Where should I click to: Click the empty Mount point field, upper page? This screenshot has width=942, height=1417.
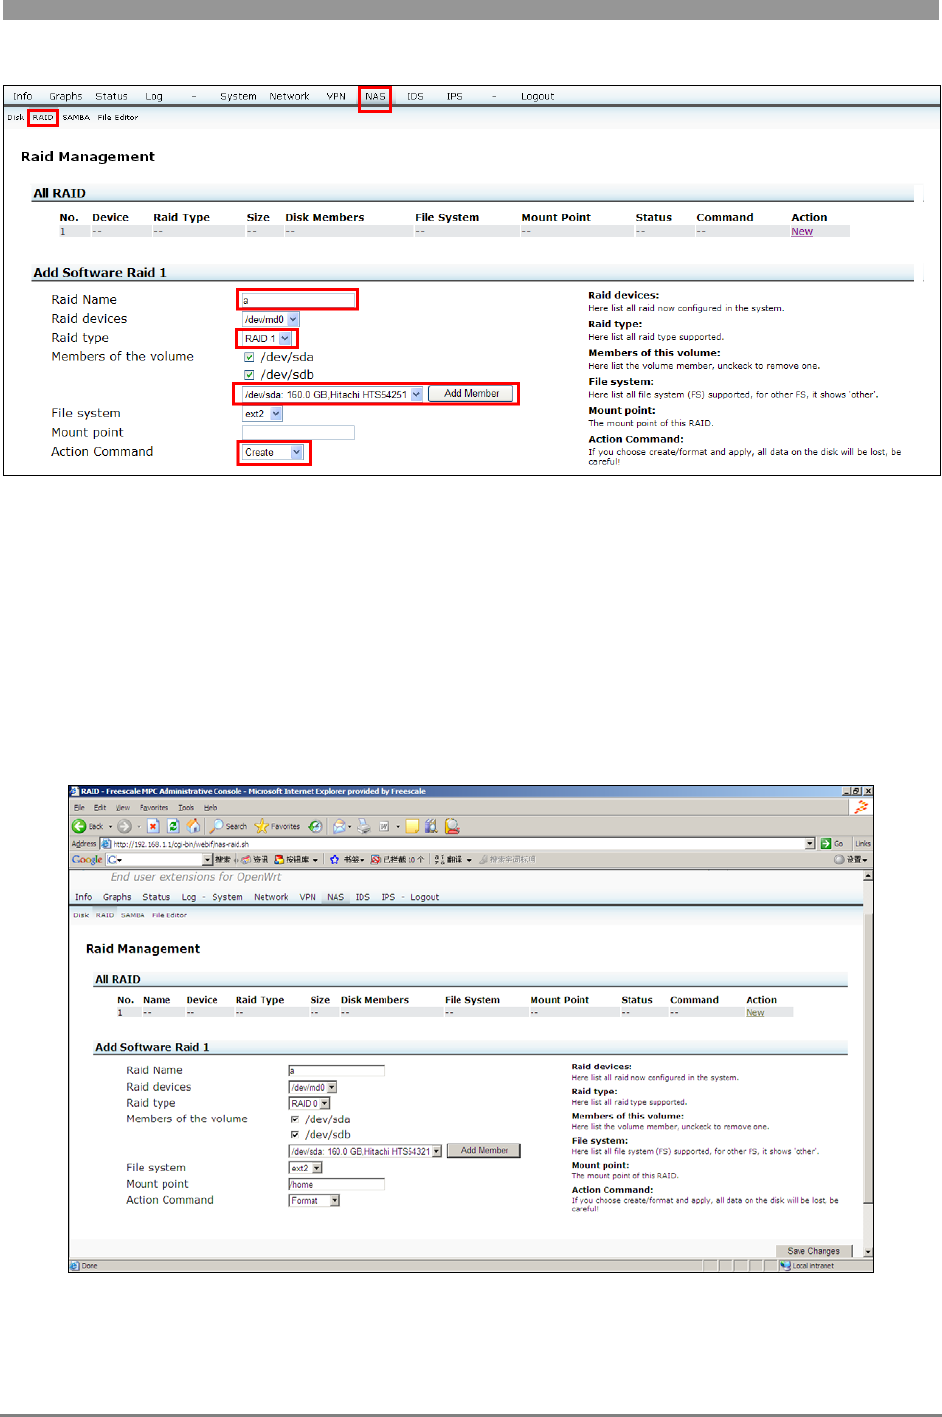tap(298, 433)
